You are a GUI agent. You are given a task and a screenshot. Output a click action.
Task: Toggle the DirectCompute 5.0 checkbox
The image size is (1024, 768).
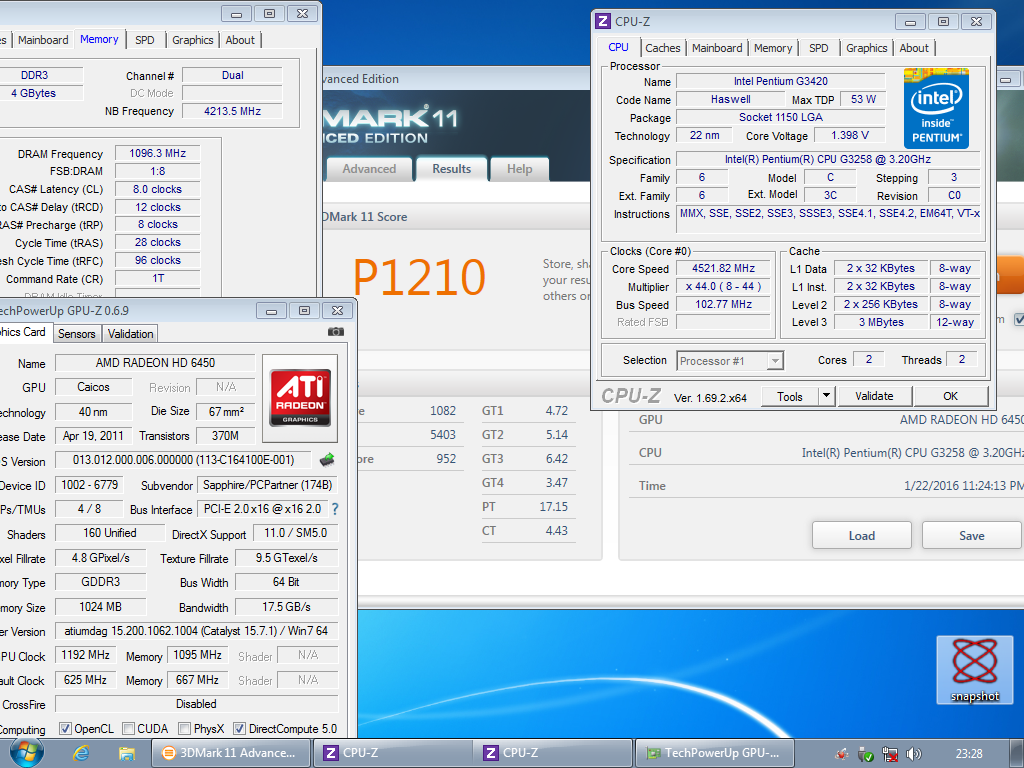click(239, 729)
